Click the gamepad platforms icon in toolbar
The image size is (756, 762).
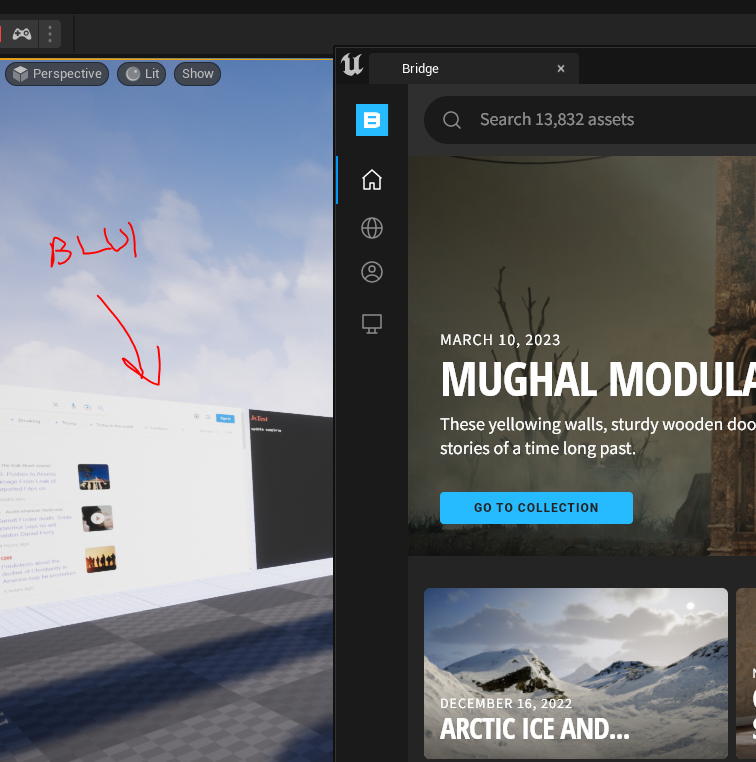22,34
